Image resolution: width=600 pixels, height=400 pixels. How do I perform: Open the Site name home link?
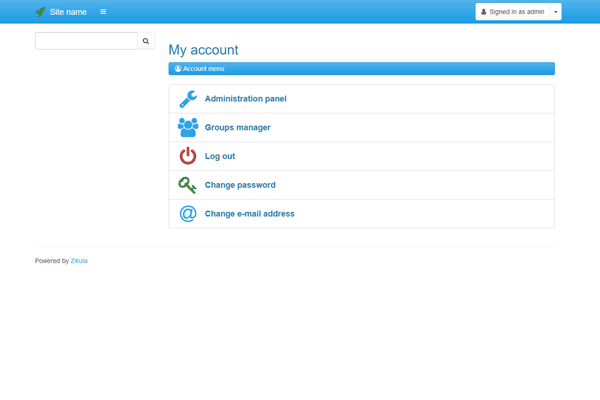pos(68,12)
